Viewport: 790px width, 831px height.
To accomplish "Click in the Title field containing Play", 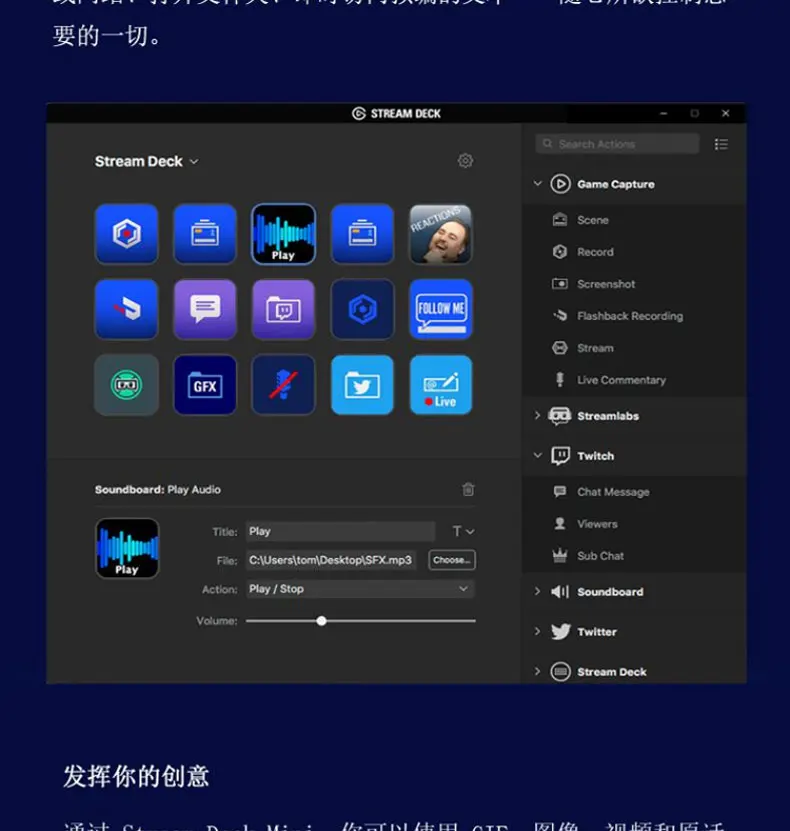I will pos(340,531).
